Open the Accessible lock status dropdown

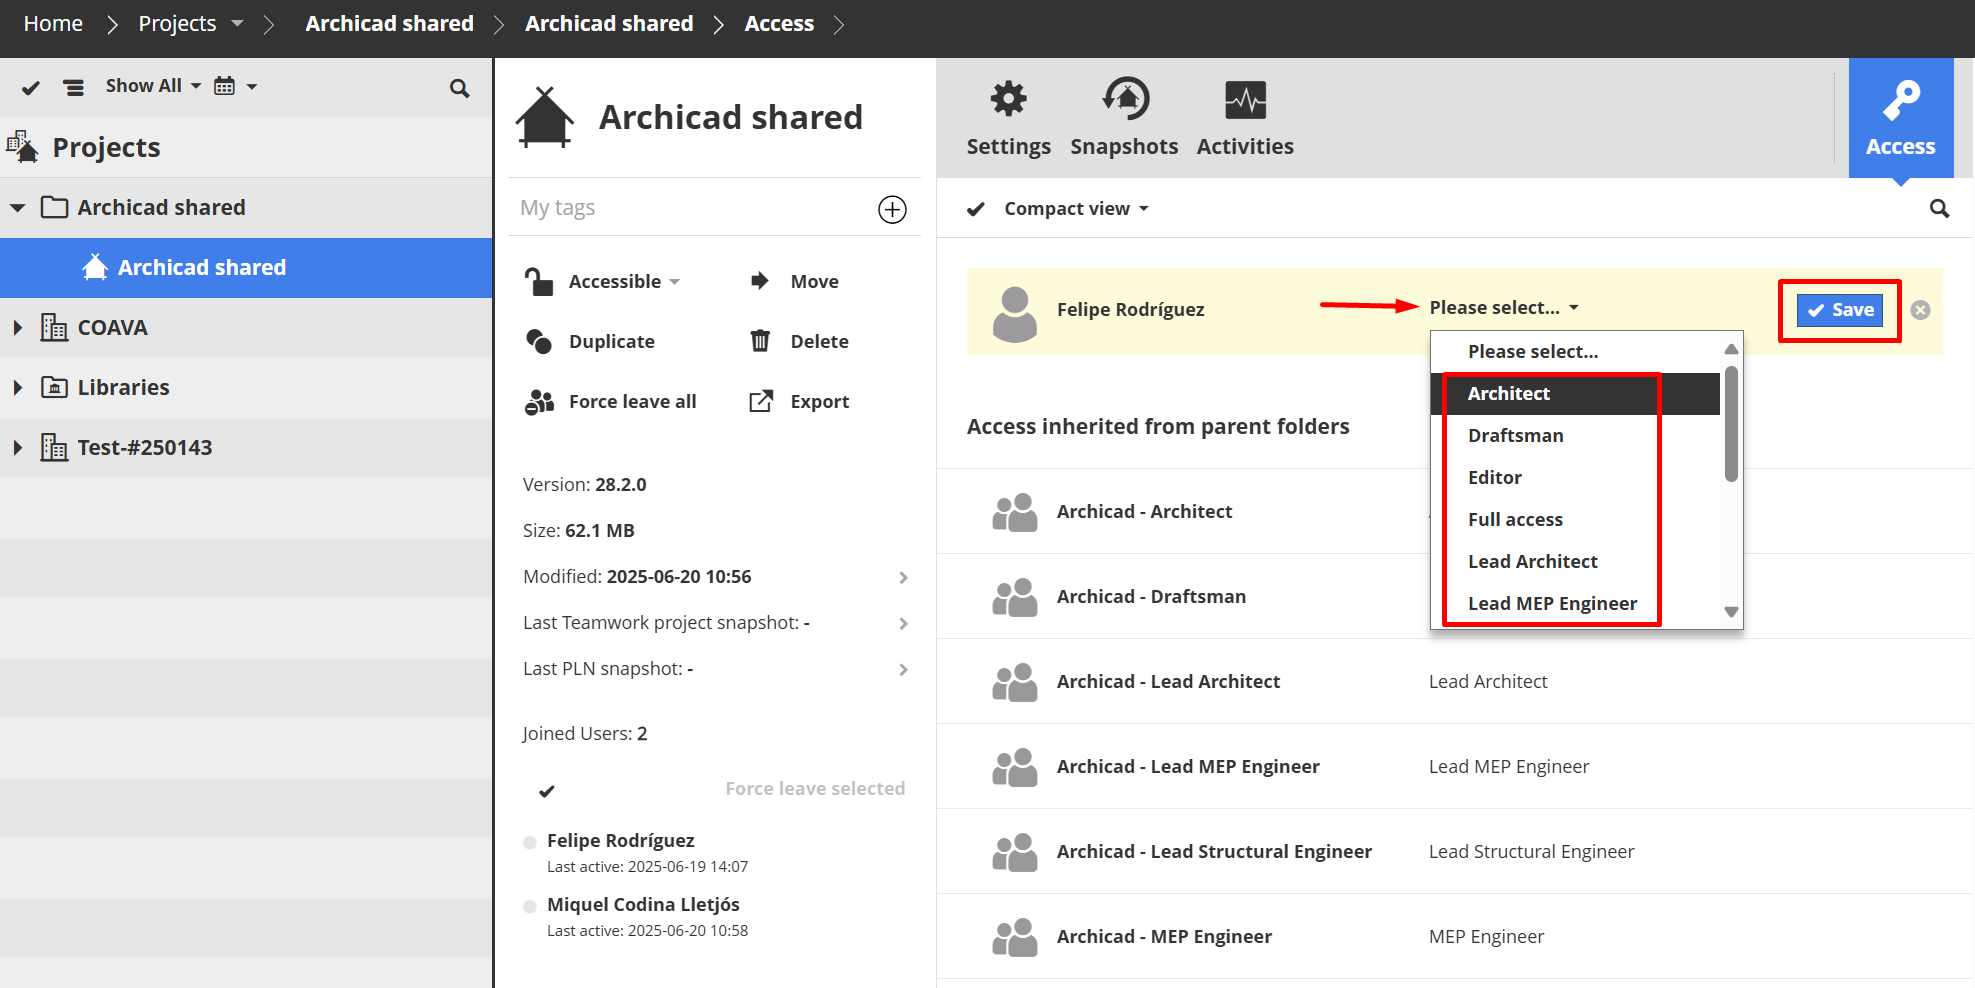(602, 281)
